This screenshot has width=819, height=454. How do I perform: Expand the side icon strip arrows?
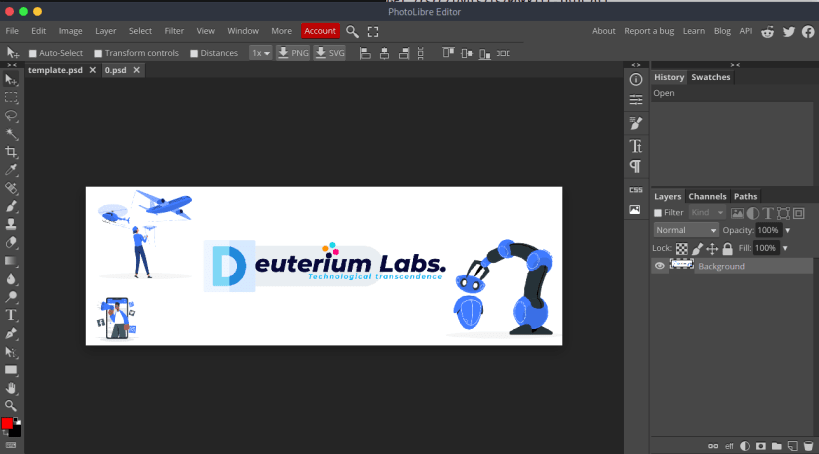tap(636, 65)
